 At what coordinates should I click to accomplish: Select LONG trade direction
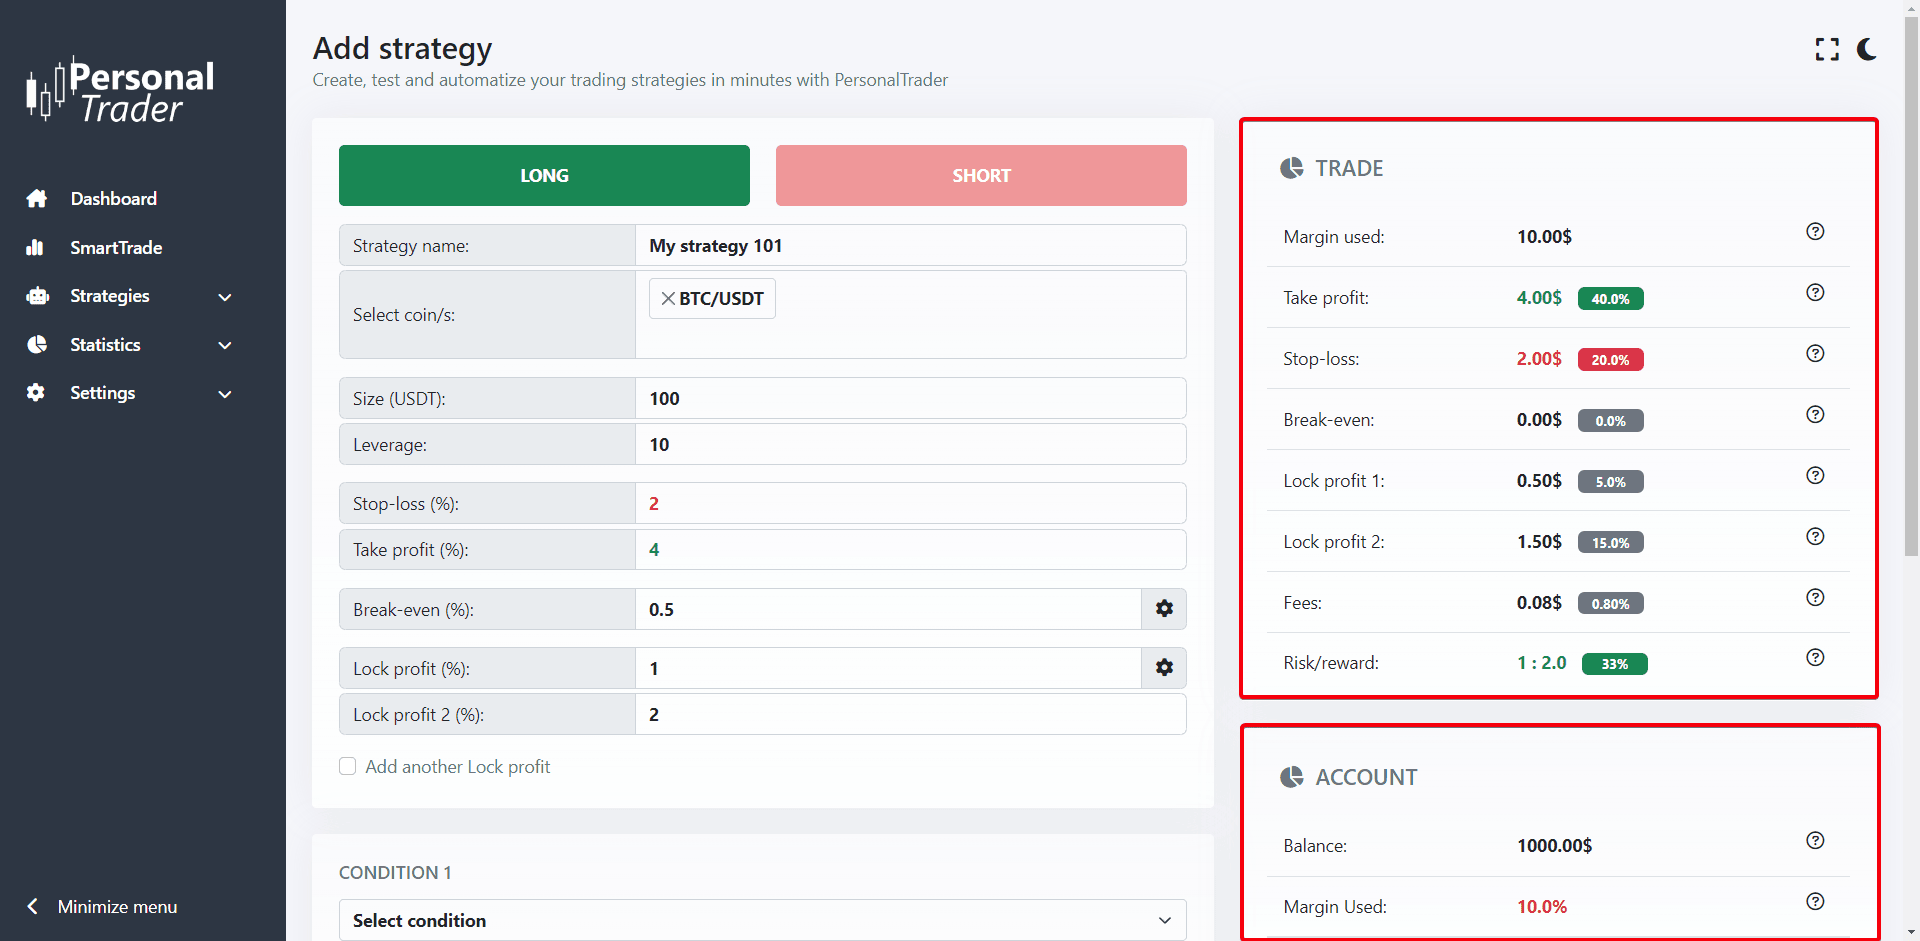[x=544, y=176]
